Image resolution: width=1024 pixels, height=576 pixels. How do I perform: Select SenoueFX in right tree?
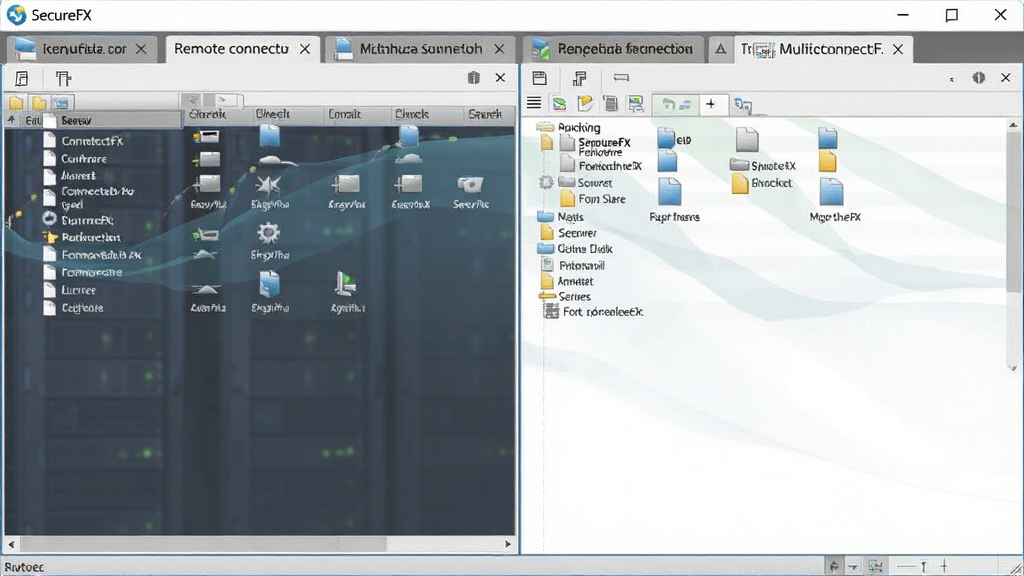pos(604,142)
